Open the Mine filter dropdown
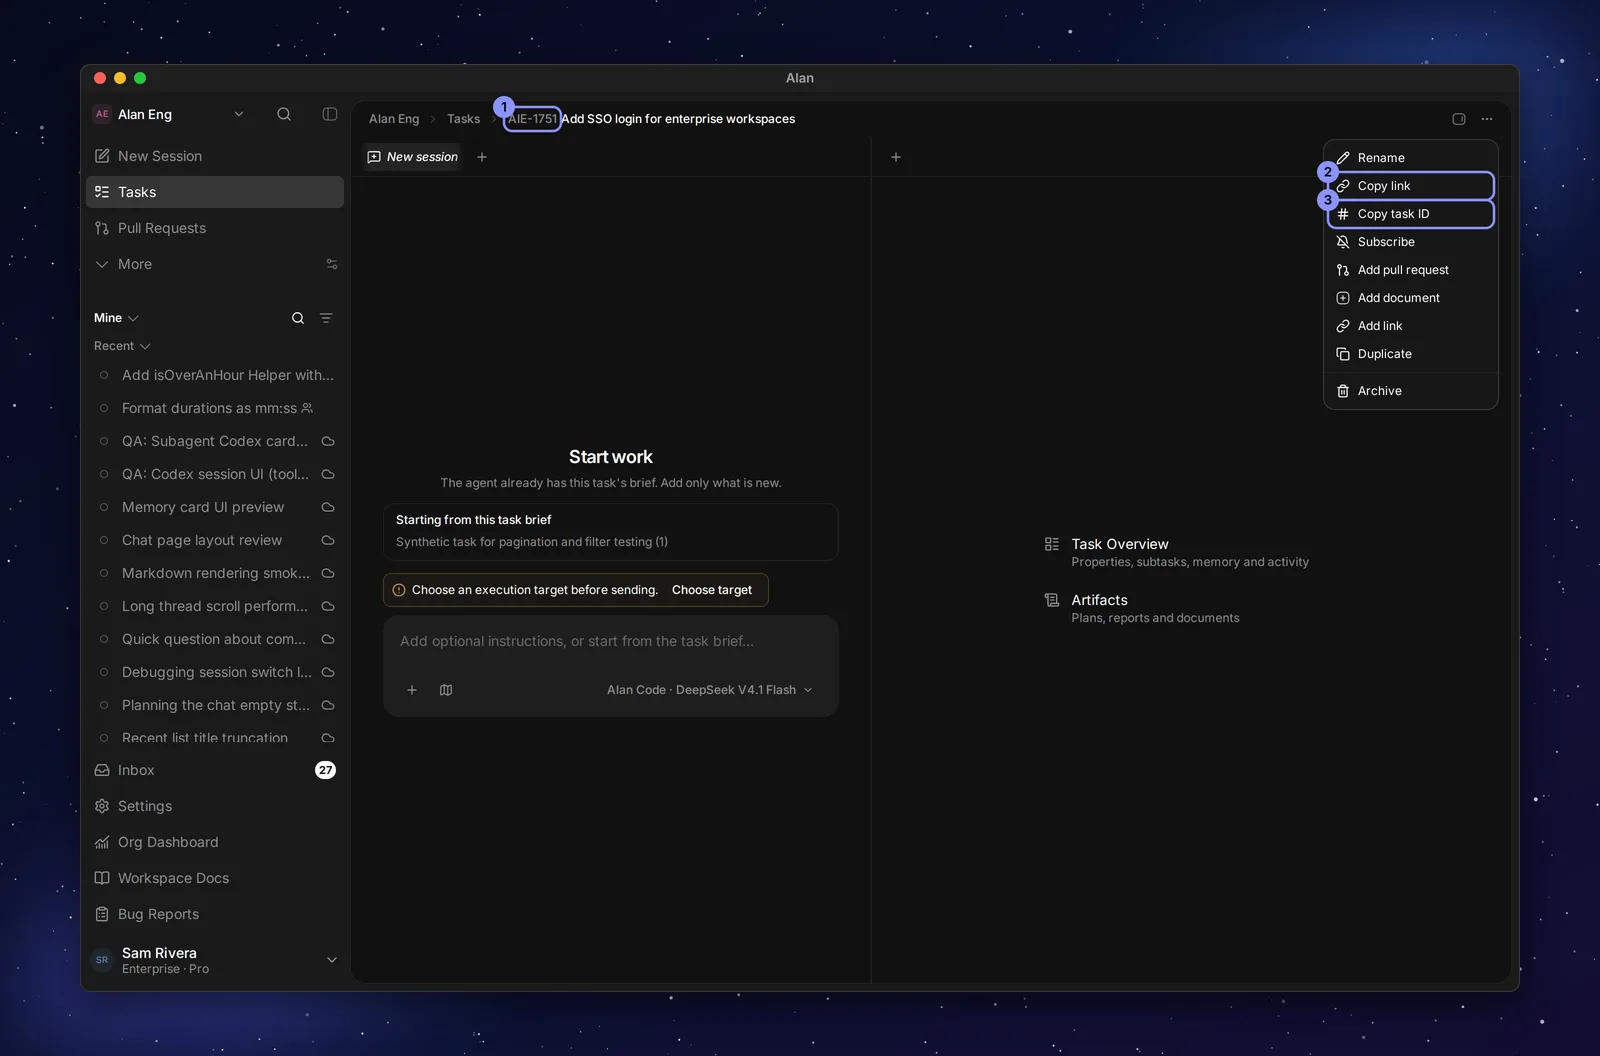 point(116,318)
